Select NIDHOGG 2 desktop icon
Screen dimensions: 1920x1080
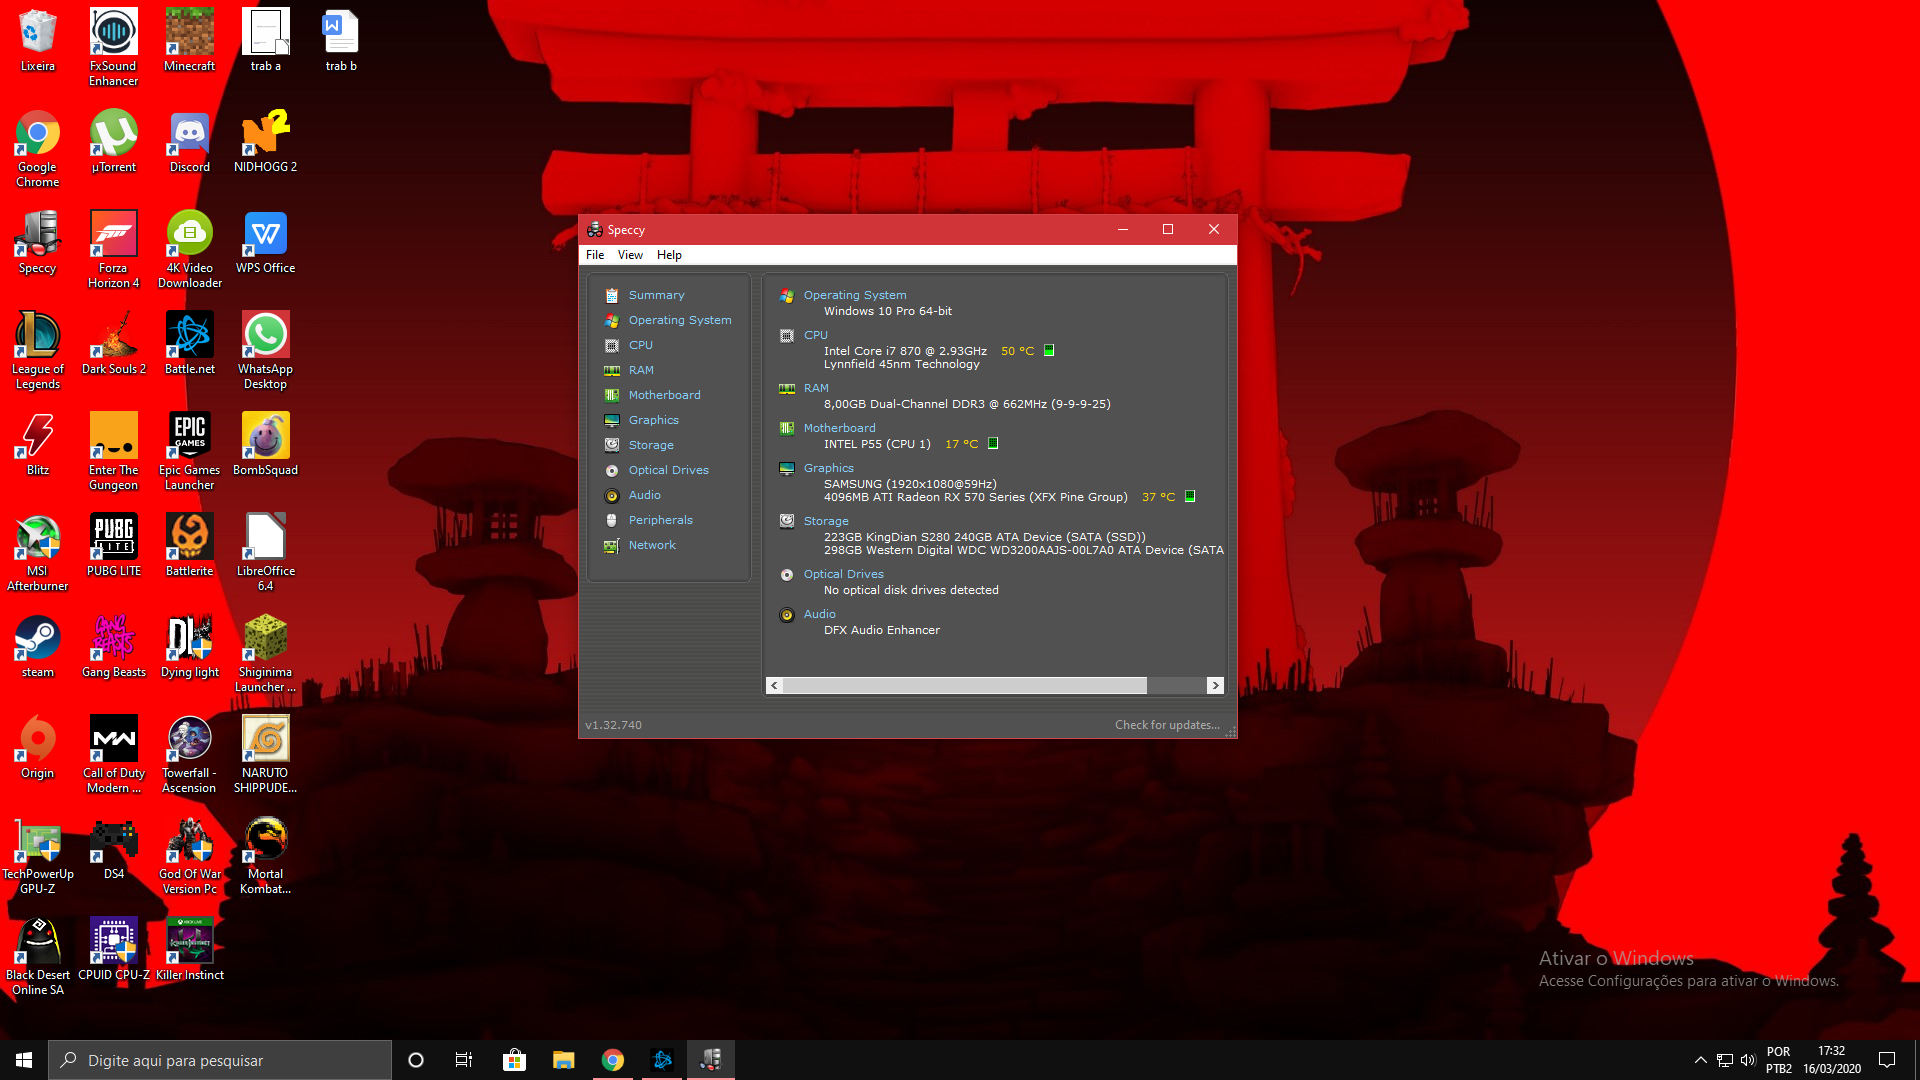pos(265,141)
